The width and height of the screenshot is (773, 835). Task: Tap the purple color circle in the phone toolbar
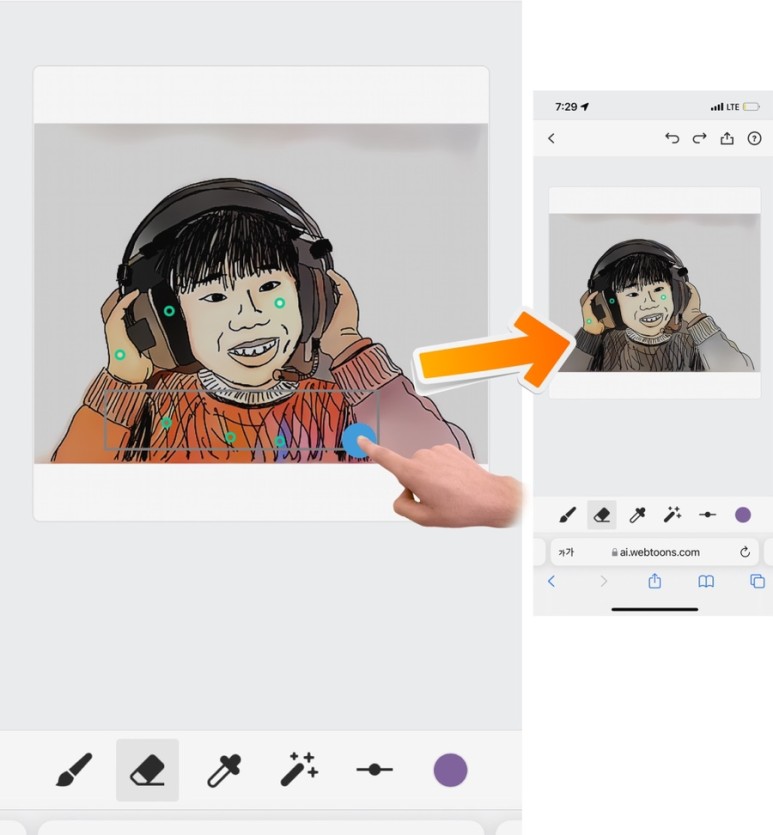point(743,515)
